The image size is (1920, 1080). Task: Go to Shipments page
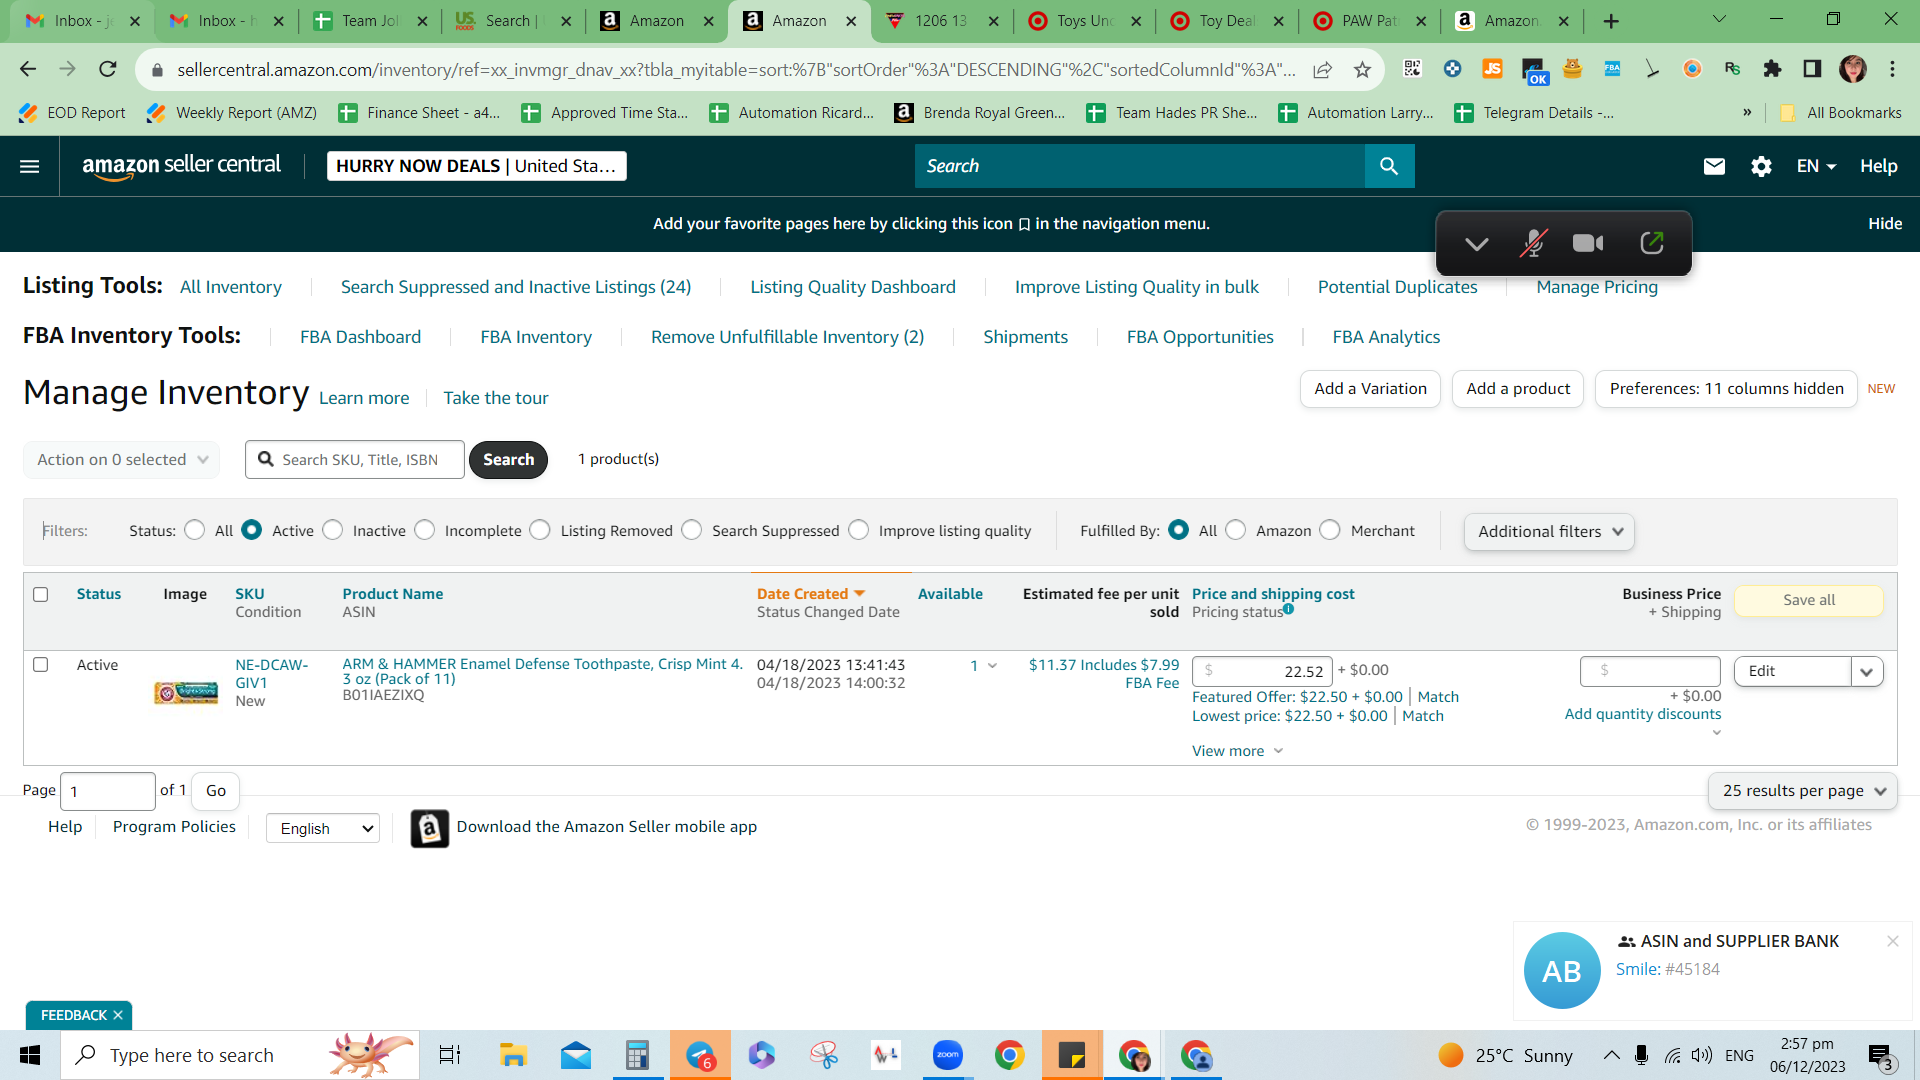[1025, 337]
